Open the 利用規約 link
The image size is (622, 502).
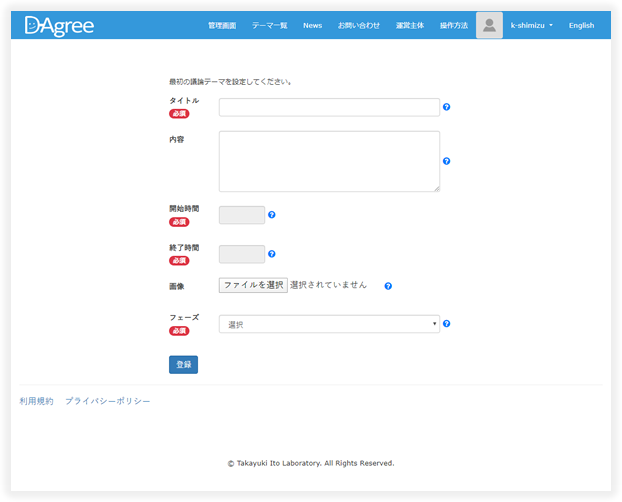36,401
